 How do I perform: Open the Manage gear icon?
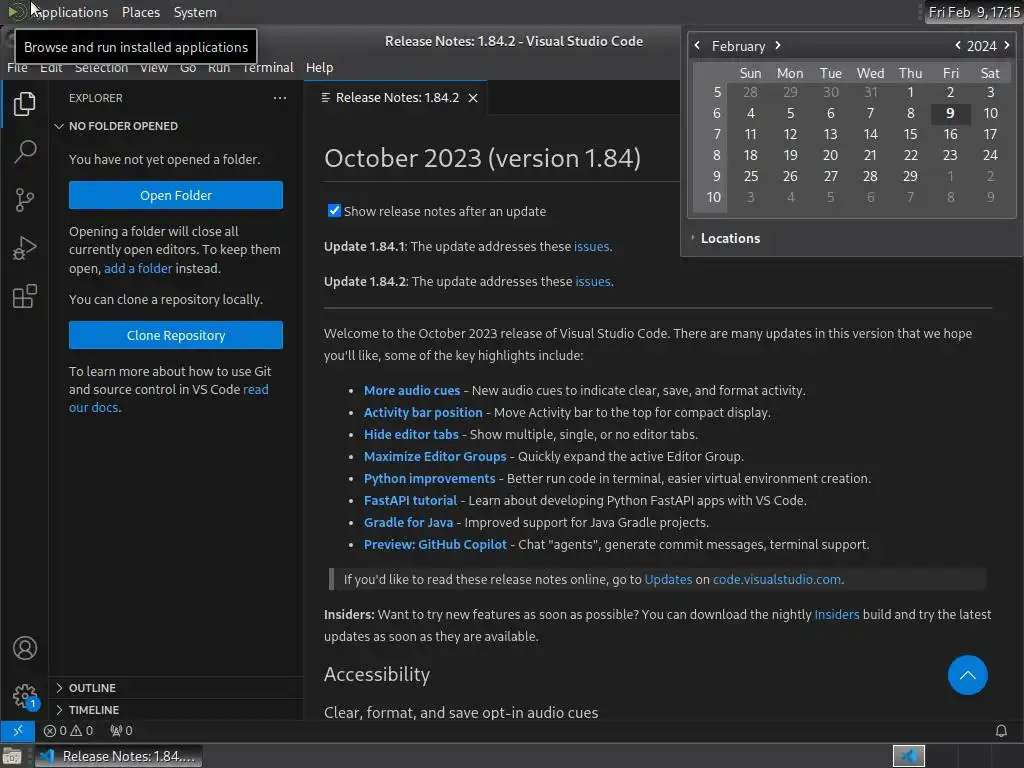pyautogui.click(x=25, y=696)
